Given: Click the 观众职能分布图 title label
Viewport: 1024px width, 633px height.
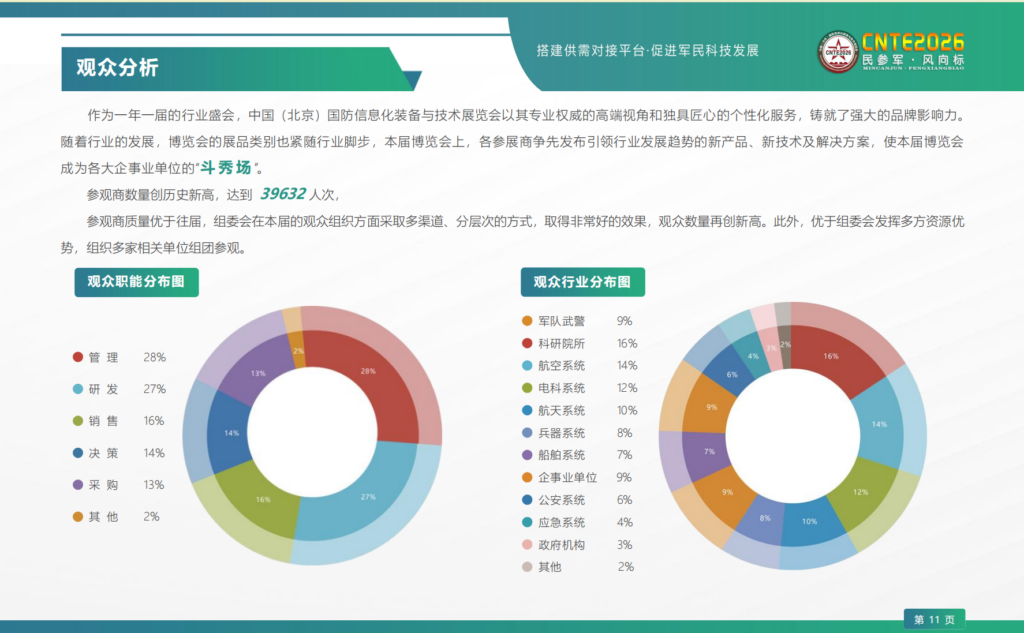Looking at the screenshot, I should click(136, 283).
